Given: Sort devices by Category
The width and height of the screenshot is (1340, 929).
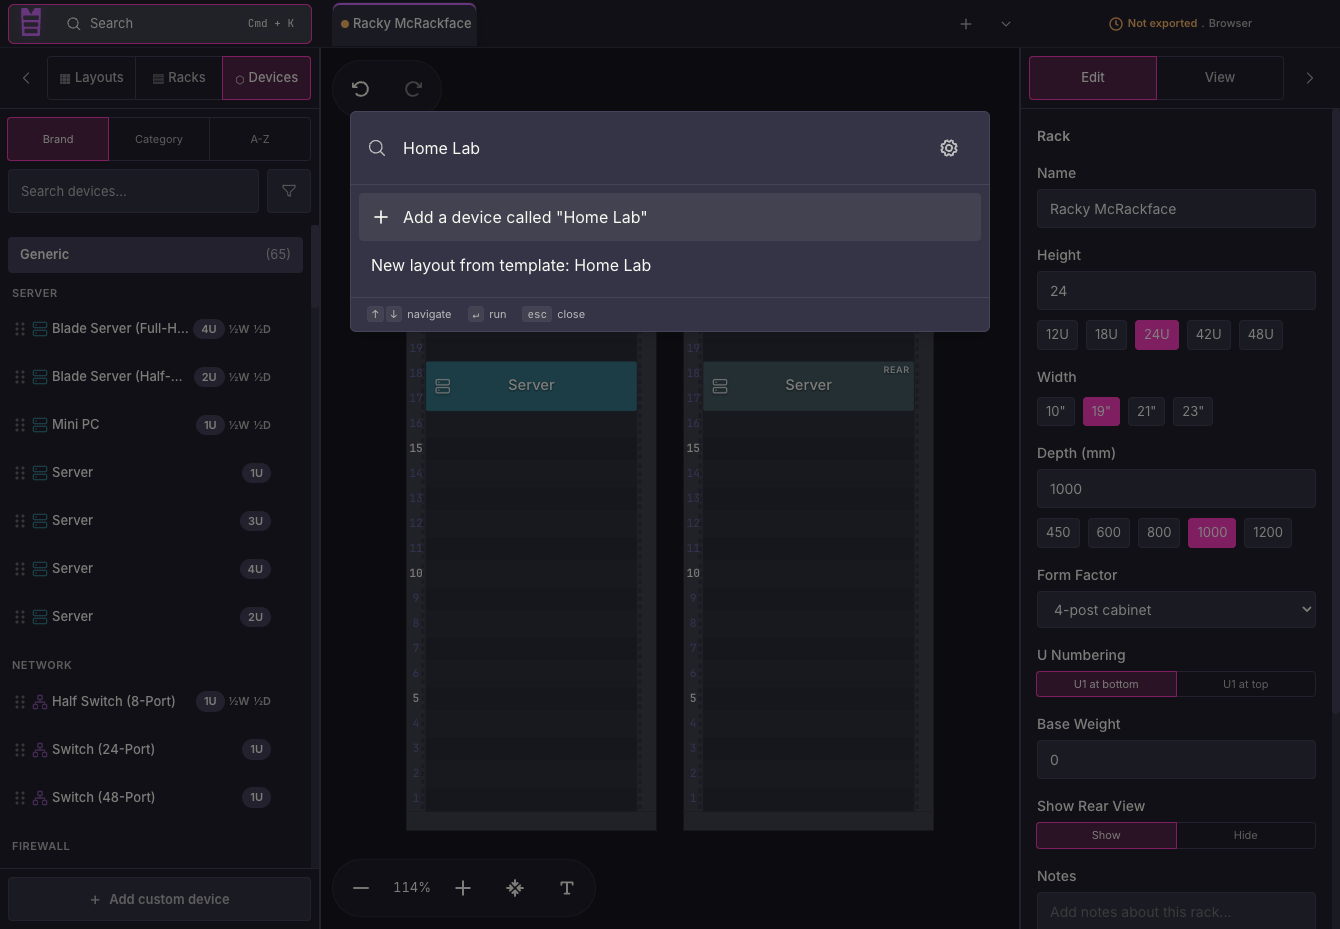Looking at the screenshot, I should (159, 139).
